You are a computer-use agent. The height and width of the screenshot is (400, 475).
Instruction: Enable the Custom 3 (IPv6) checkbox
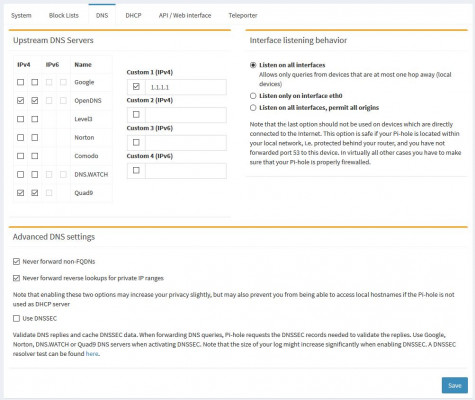(136, 142)
